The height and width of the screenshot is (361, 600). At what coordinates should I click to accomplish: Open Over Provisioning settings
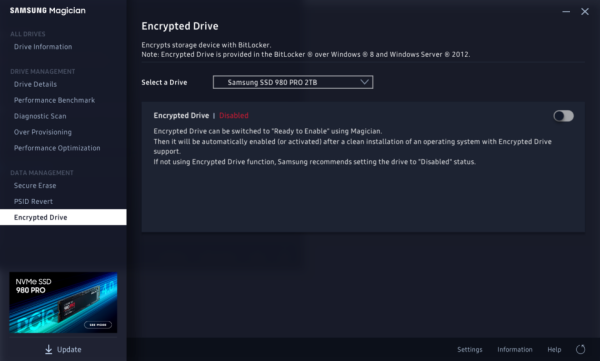43,132
